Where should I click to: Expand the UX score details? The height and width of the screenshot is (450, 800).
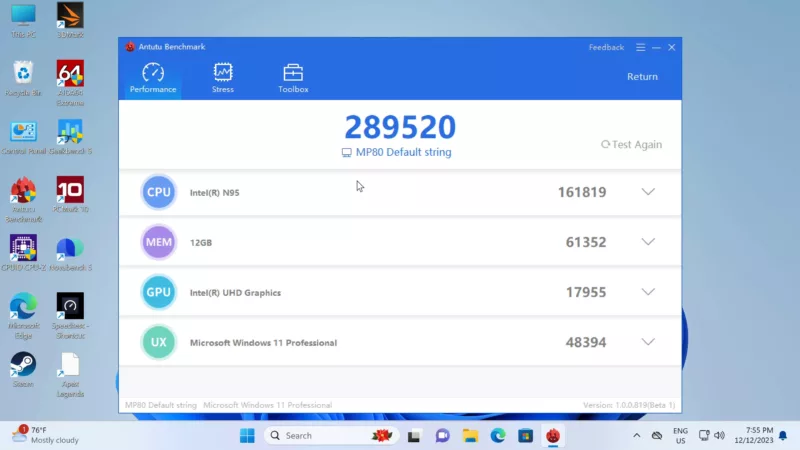648,342
